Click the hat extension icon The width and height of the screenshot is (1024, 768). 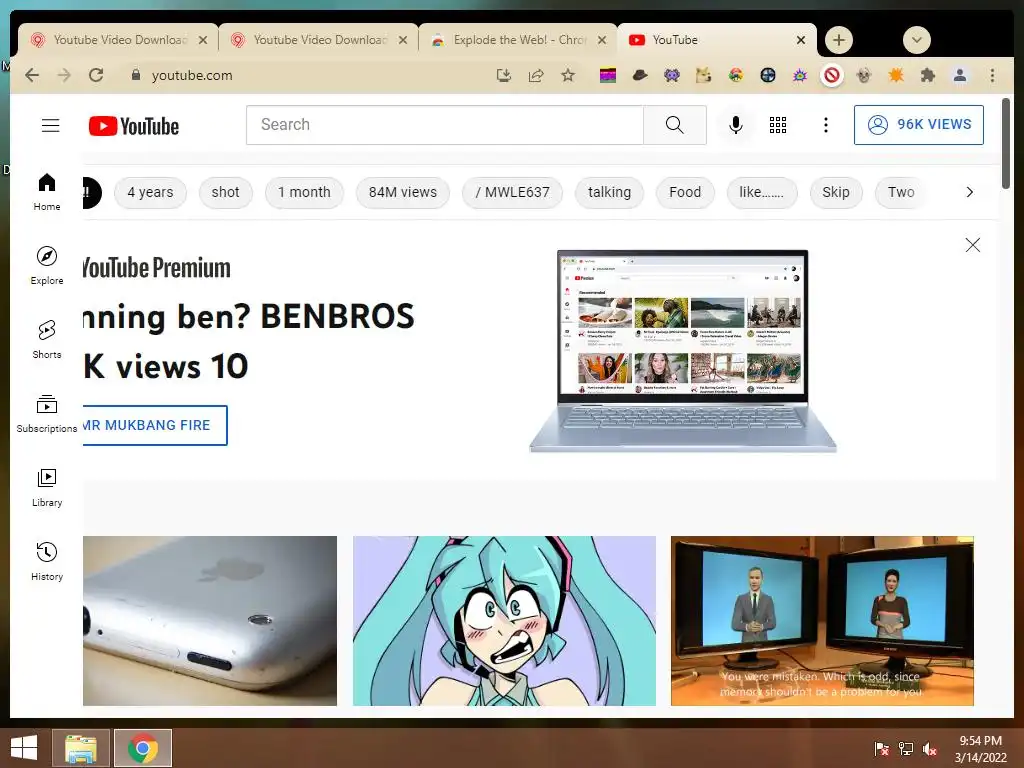click(640, 75)
